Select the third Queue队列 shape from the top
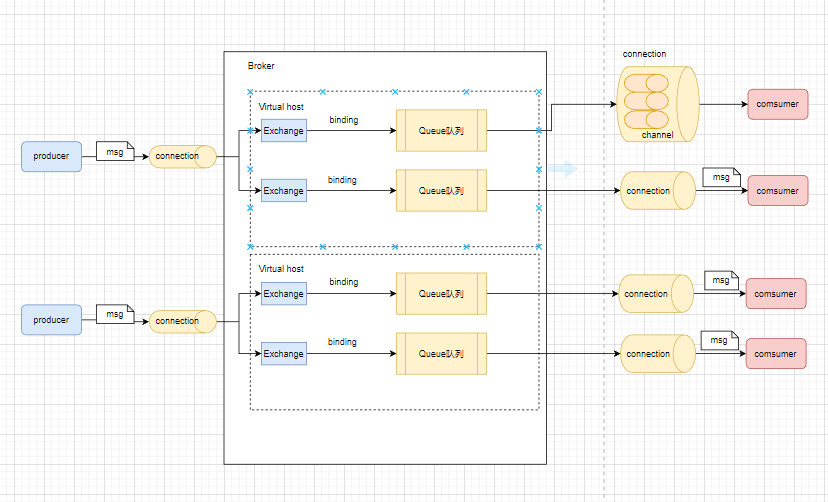Image resolution: width=828 pixels, height=502 pixels. (x=441, y=294)
